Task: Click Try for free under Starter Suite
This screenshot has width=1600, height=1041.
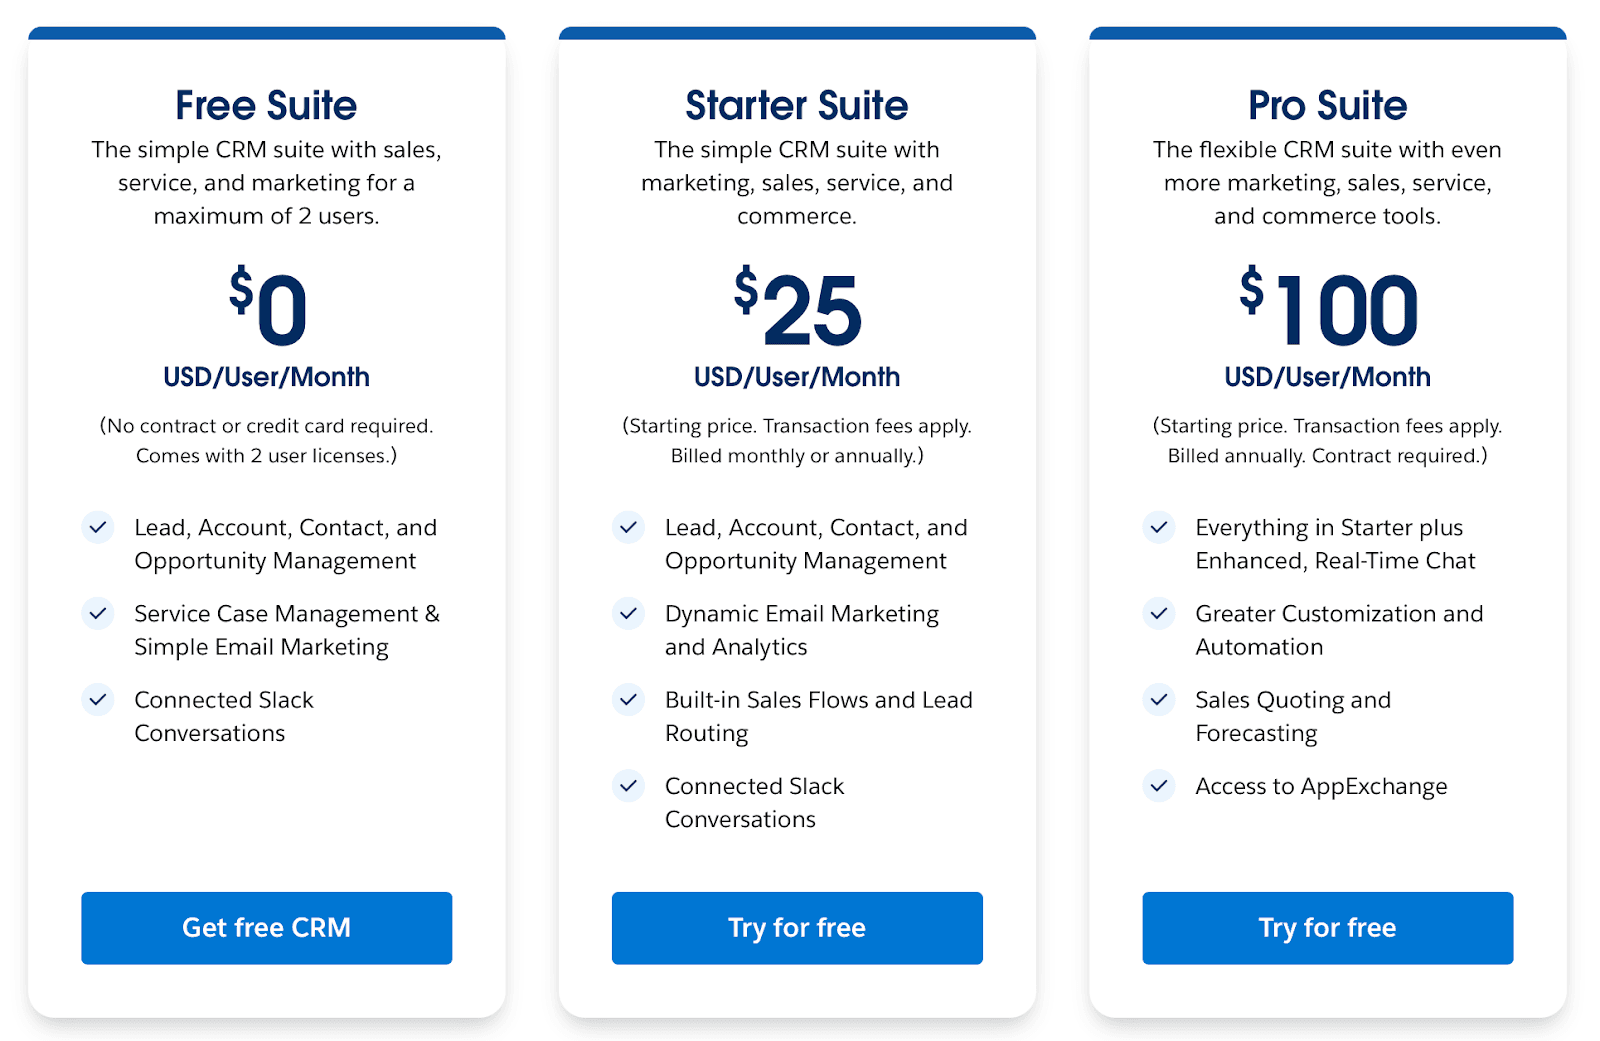Action: (x=796, y=928)
